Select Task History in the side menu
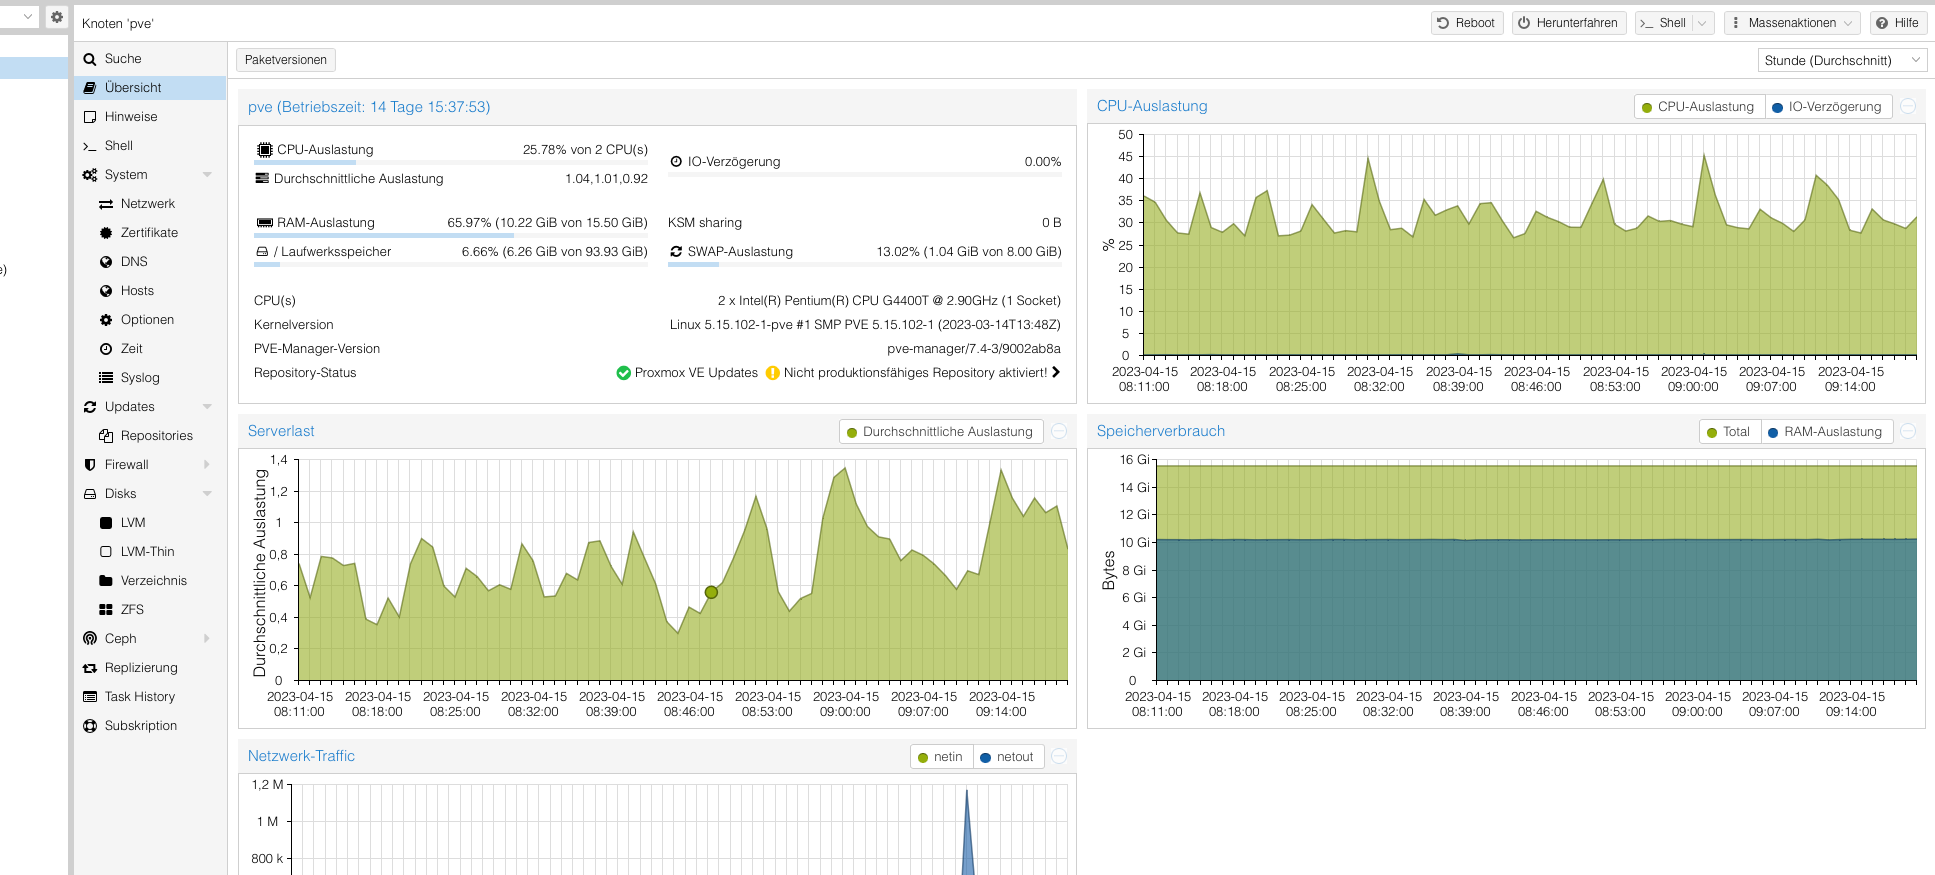The image size is (1935, 875). coord(150,697)
